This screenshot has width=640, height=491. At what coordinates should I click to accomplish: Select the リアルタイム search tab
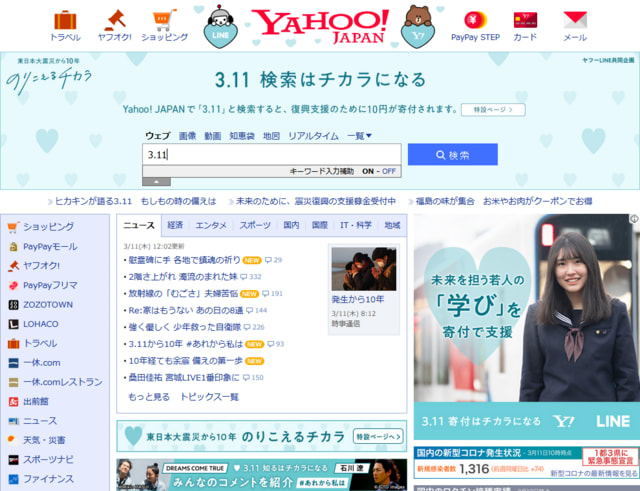coord(313,136)
